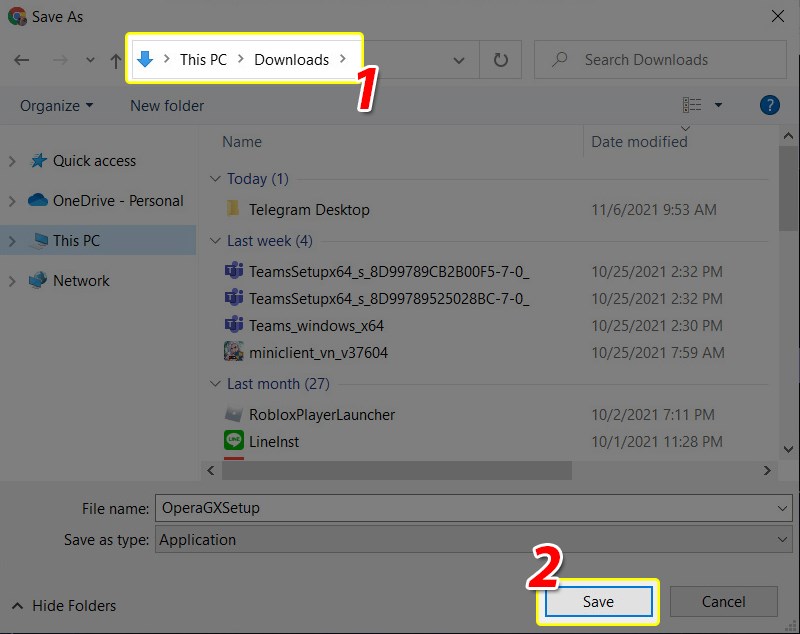
Task: Select TeamsSetupx64_s_8D99789525028BC-7-0_ file
Action: point(389,298)
